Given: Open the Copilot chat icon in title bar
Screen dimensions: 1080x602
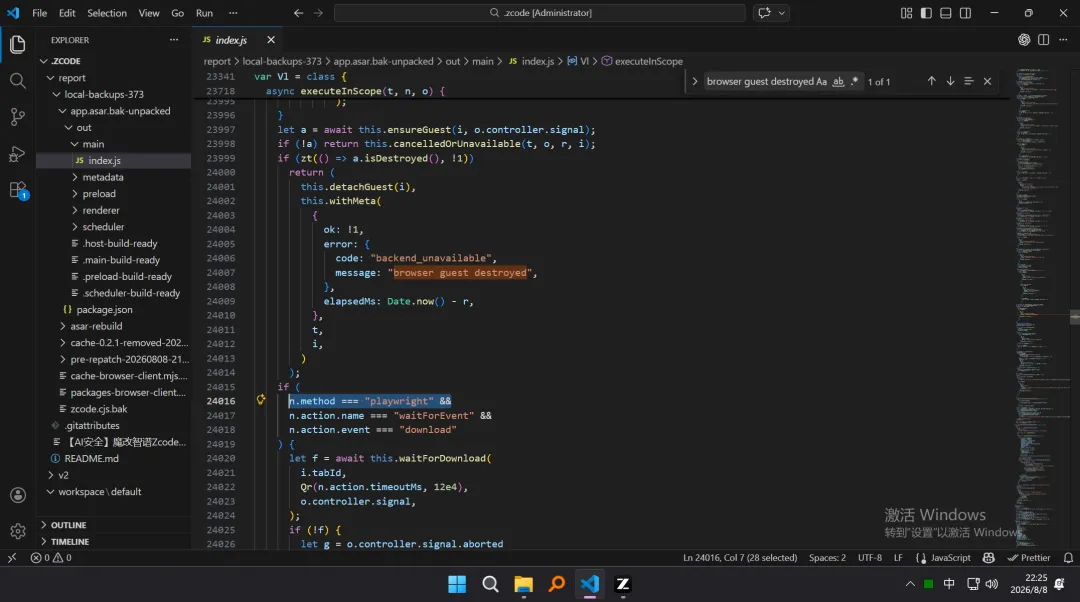Looking at the screenshot, I should point(764,12).
